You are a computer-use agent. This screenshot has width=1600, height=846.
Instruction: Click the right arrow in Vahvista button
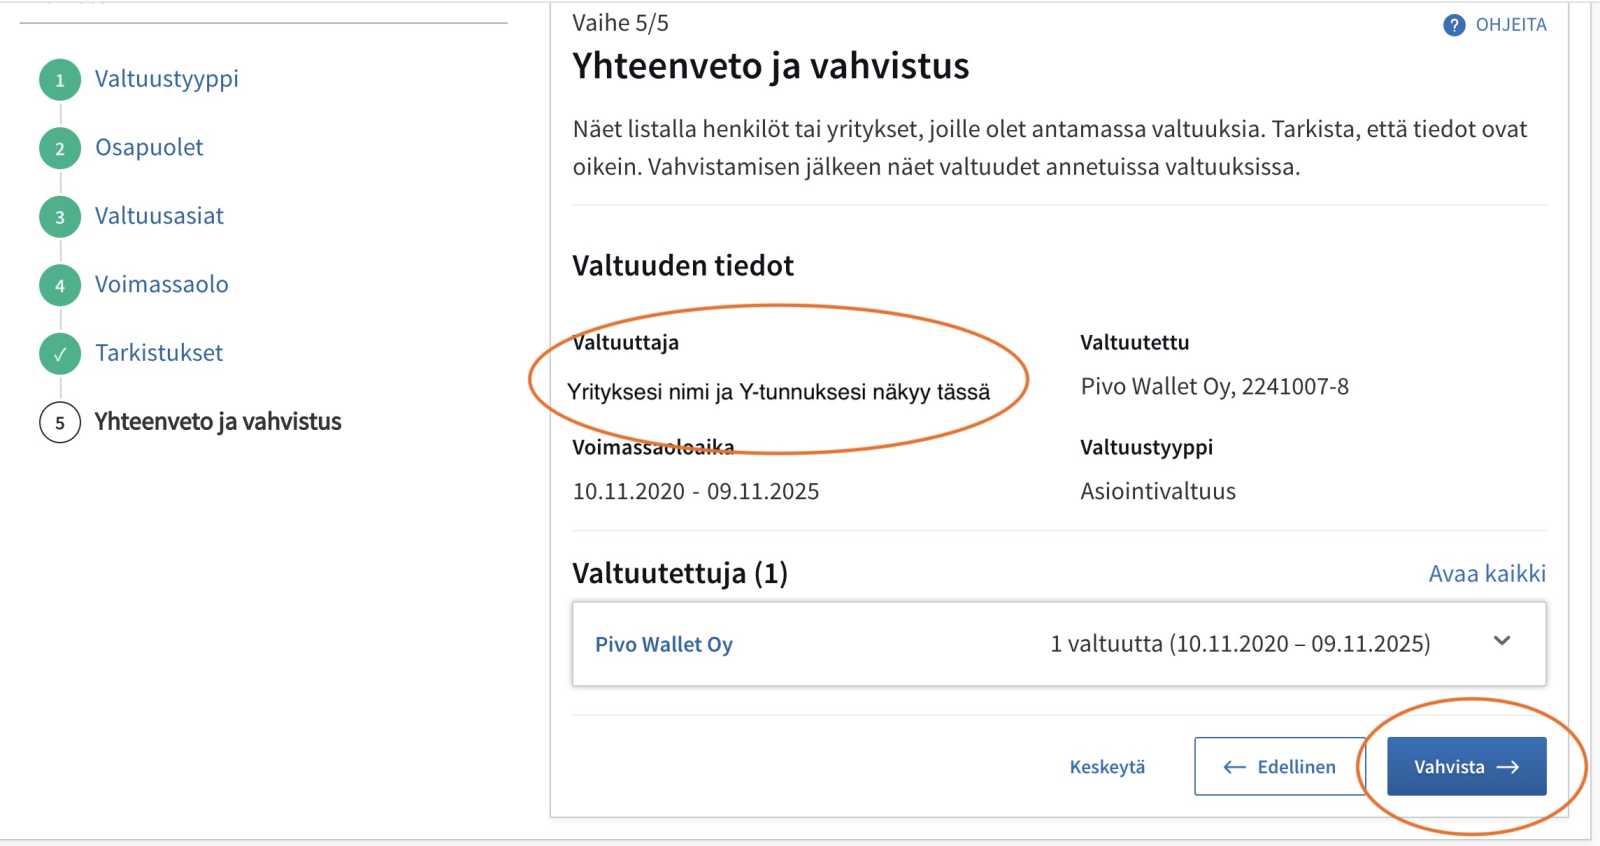pos(1508,767)
